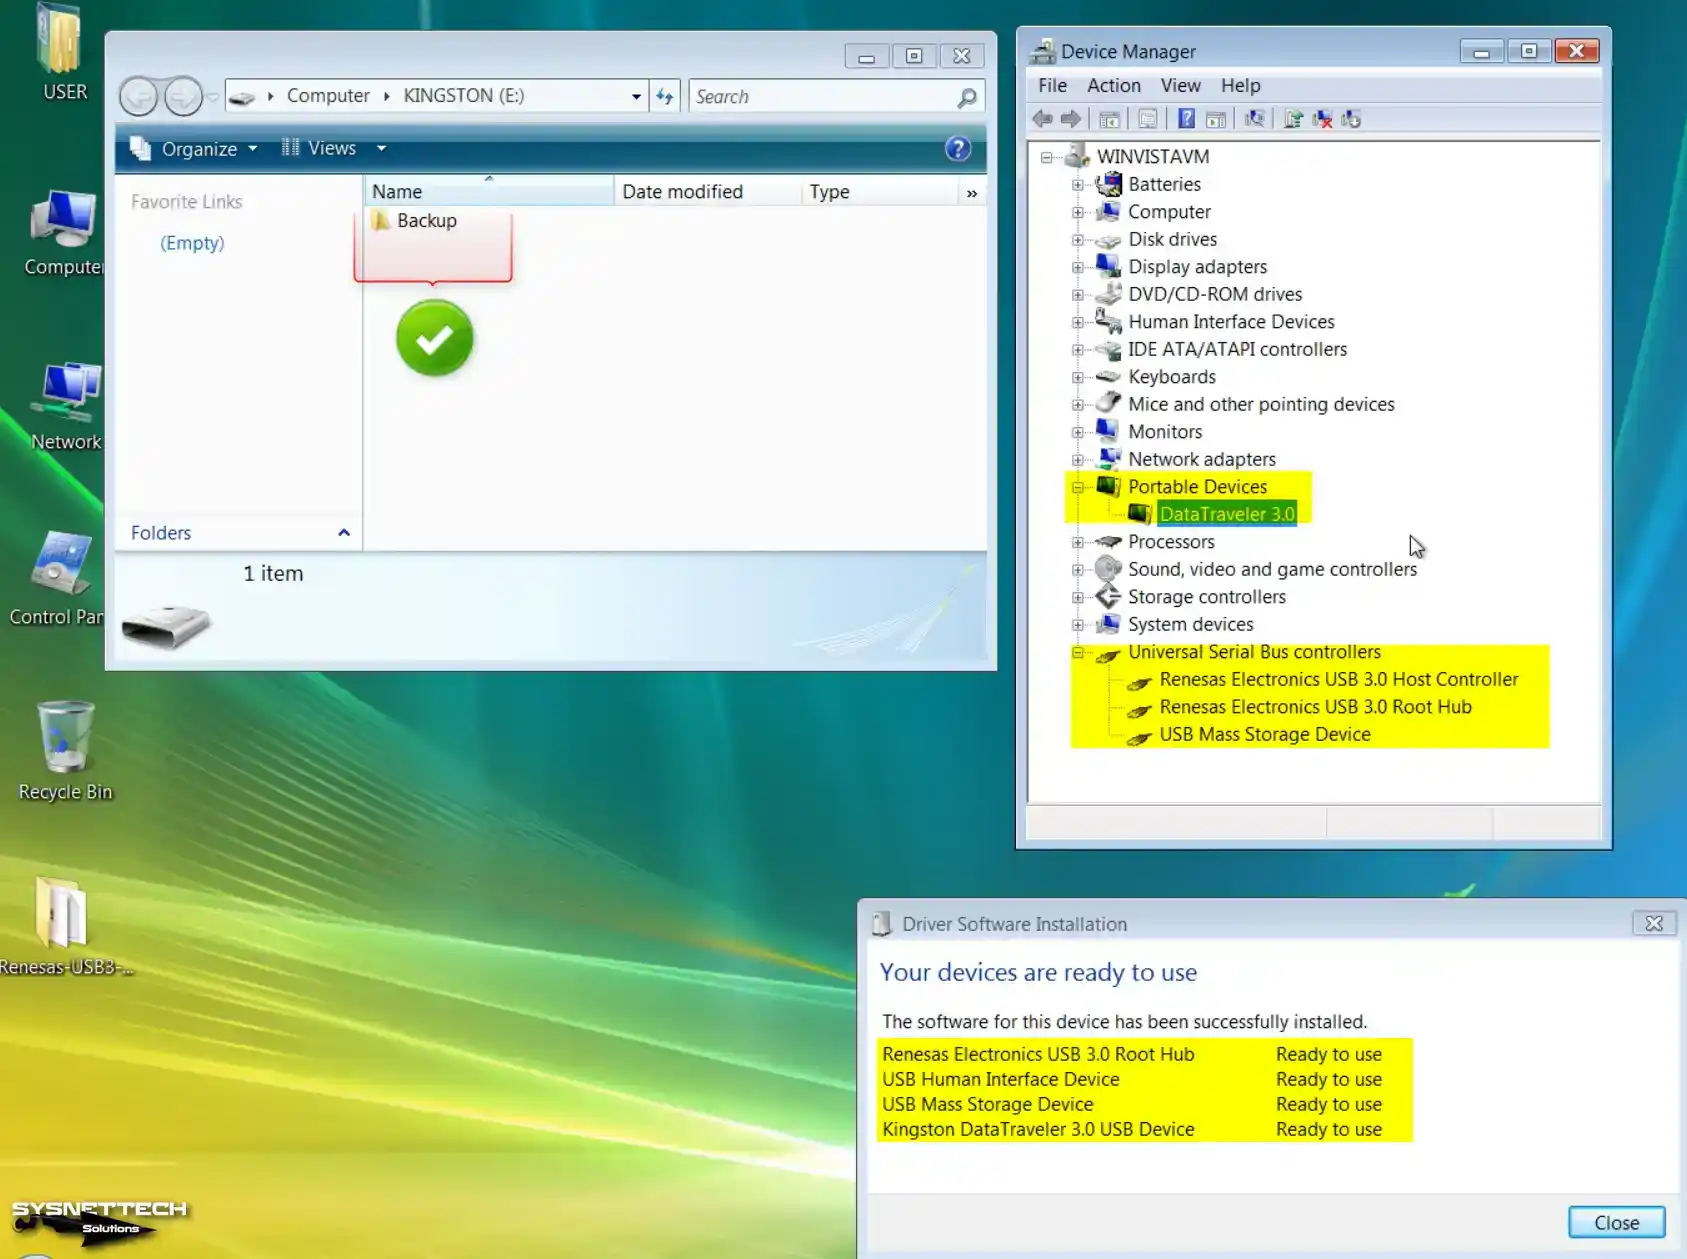The width and height of the screenshot is (1687, 1259).
Task: Expand Human Interface Devices node
Action: coord(1078,322)
